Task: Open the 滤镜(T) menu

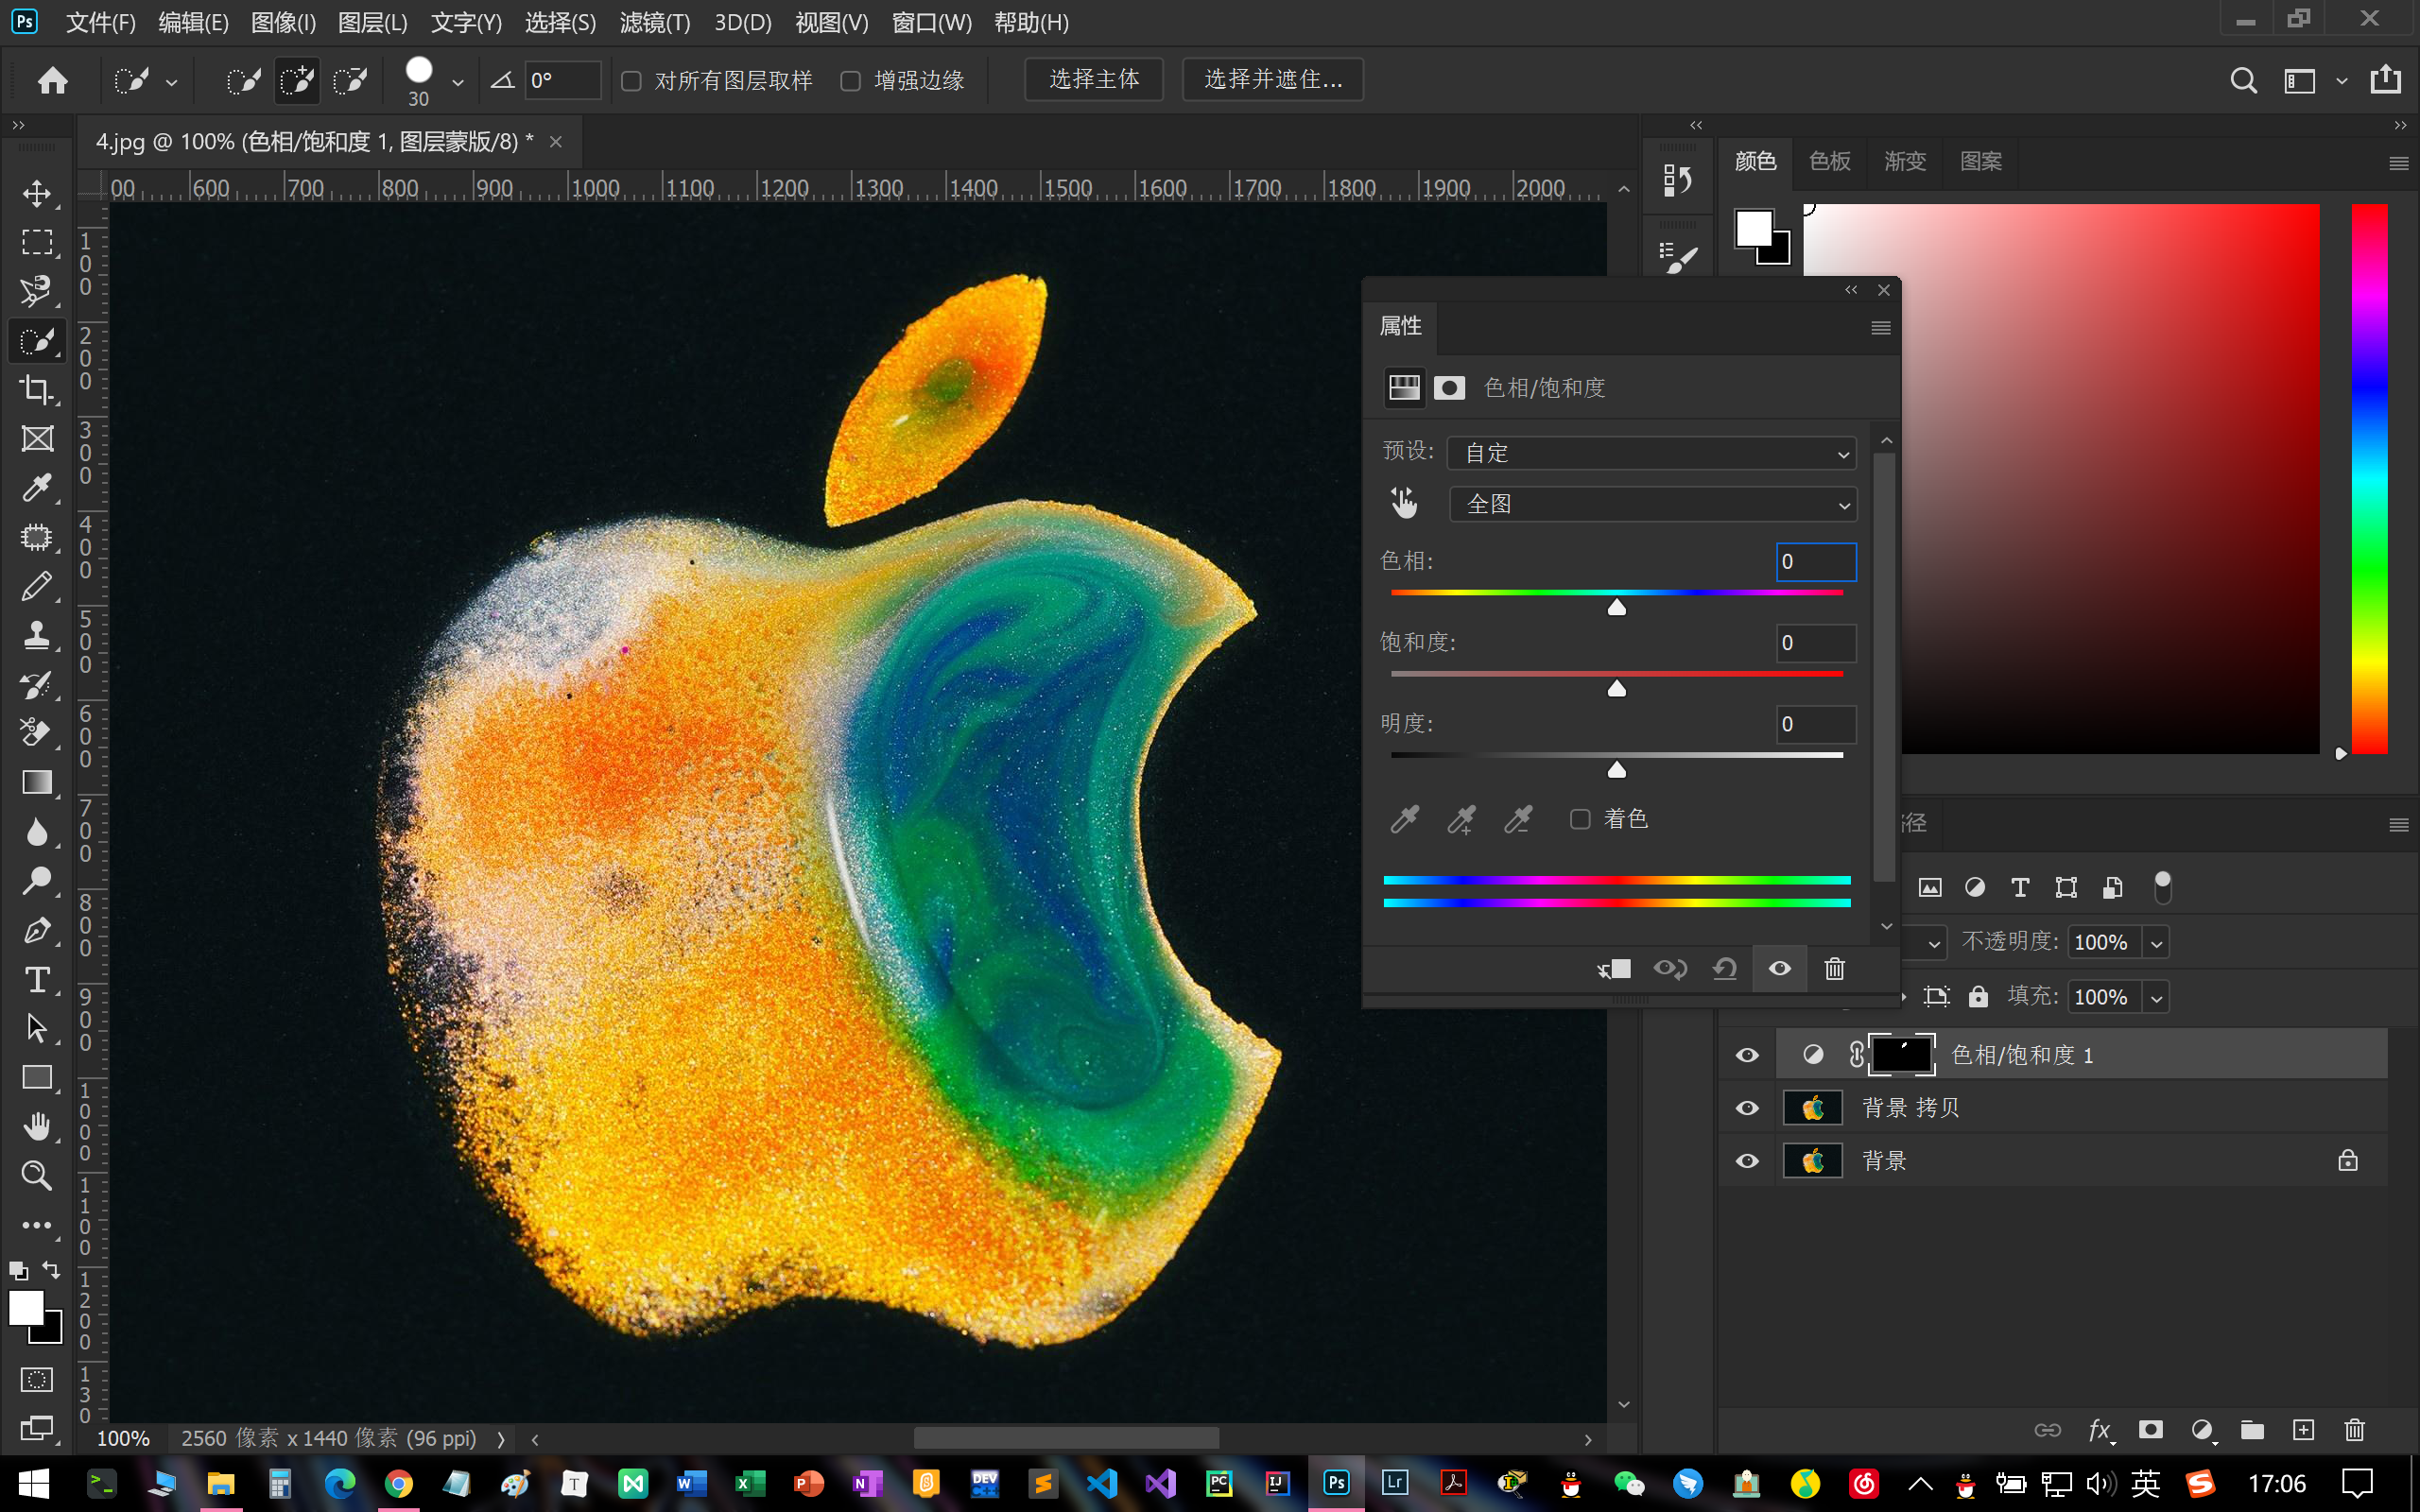Action: point(655,22)
